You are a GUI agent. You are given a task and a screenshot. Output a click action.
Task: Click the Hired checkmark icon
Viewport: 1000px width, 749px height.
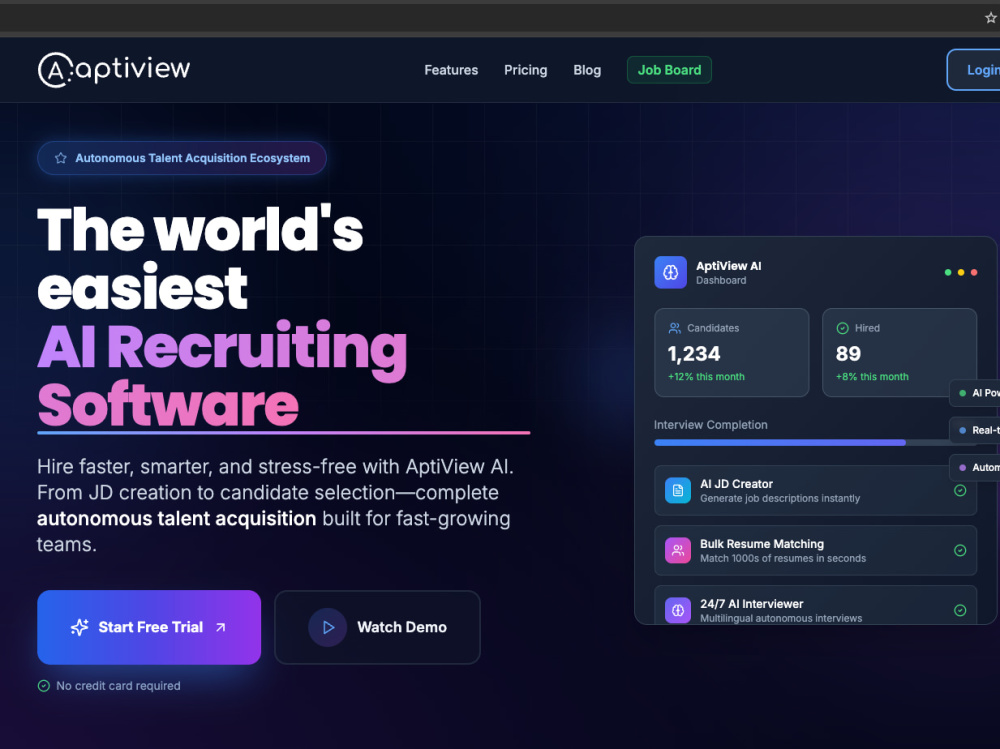coord(842,328)
